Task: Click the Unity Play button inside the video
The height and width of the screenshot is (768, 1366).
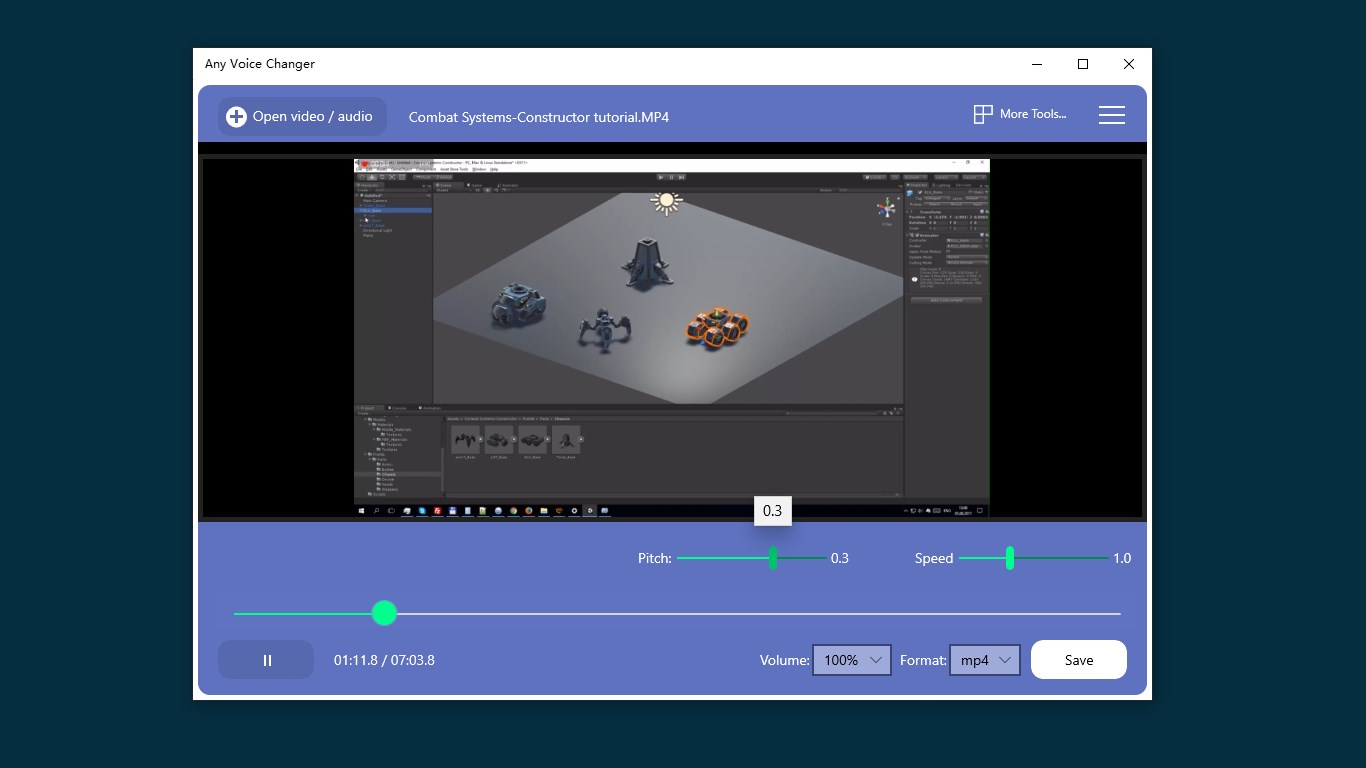Action: pos(660,176)
